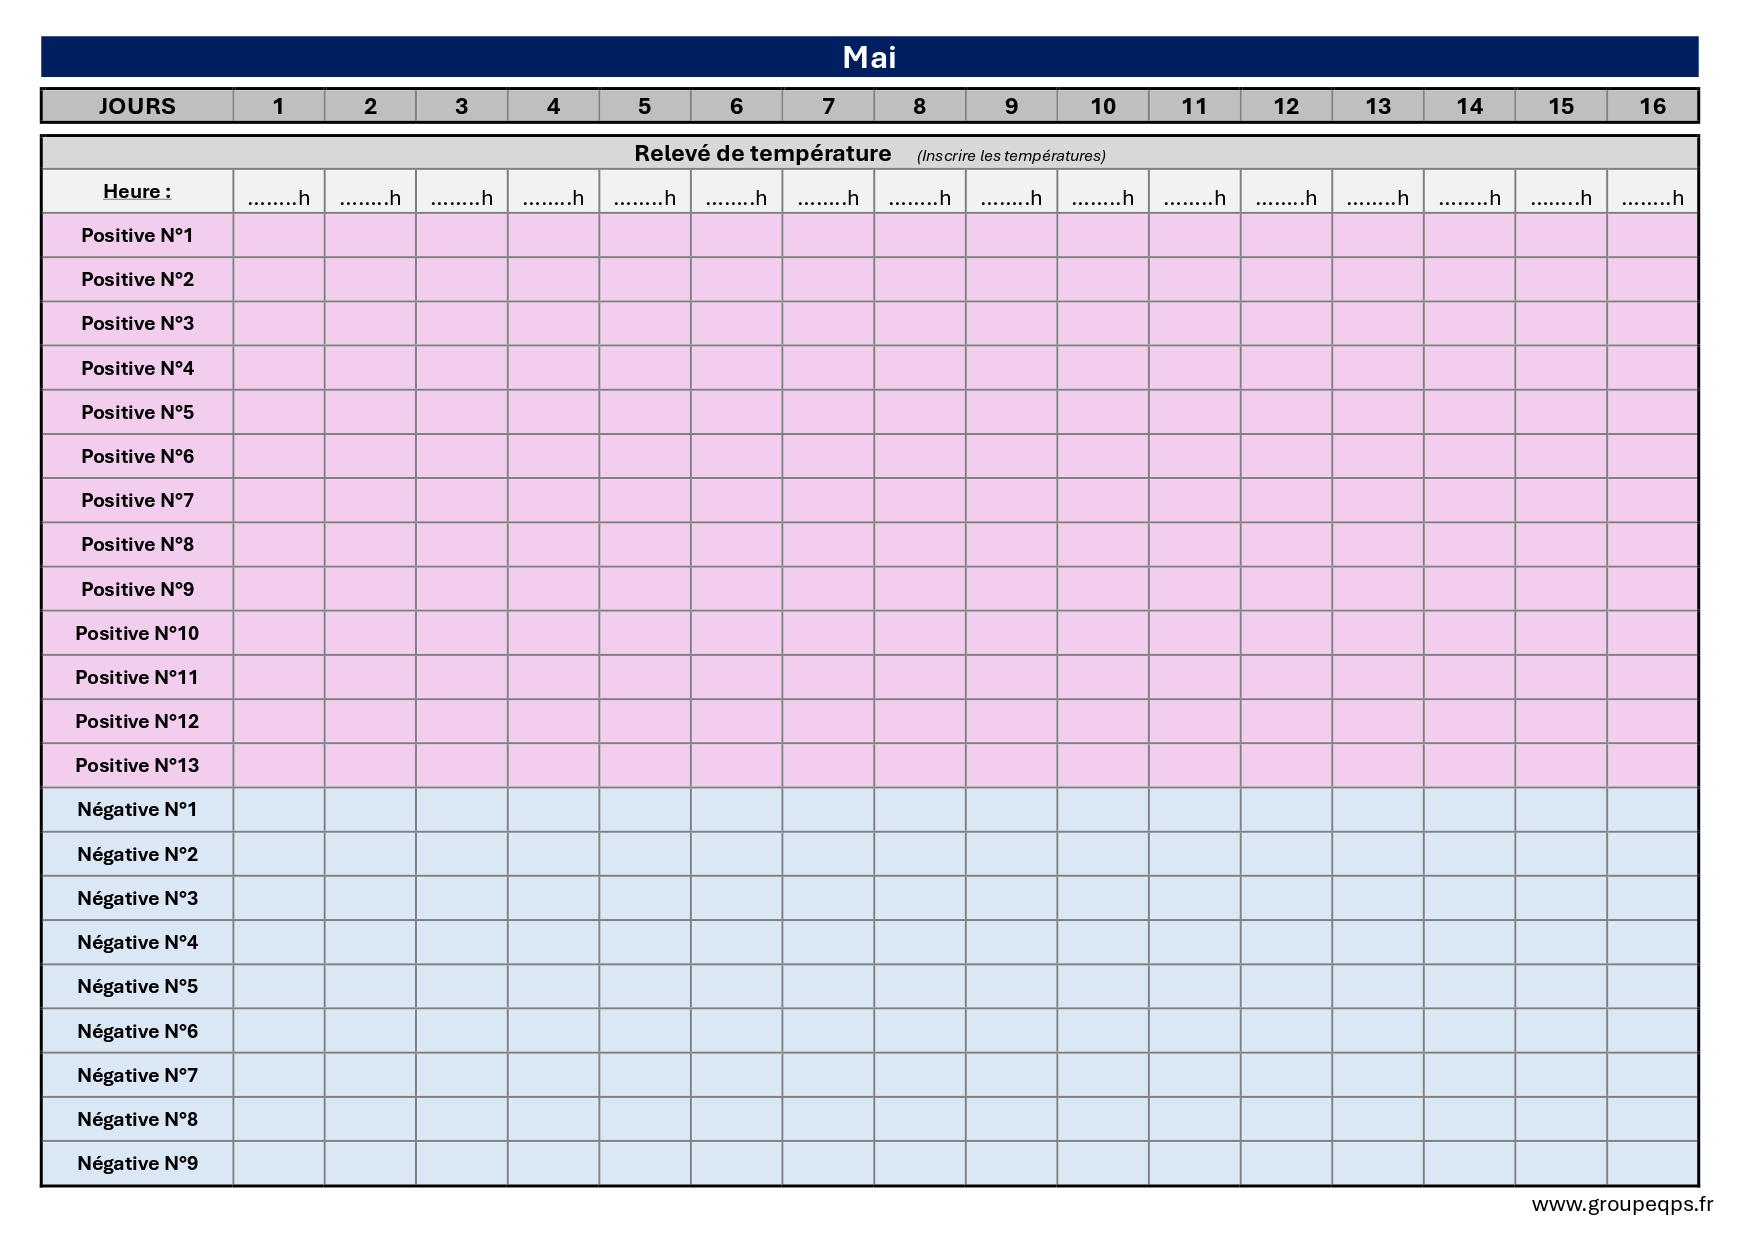This screenshot has height=1241, width=1755.
Task: Click Positive N°10 cell for day 8
Action: click(920, 633)
